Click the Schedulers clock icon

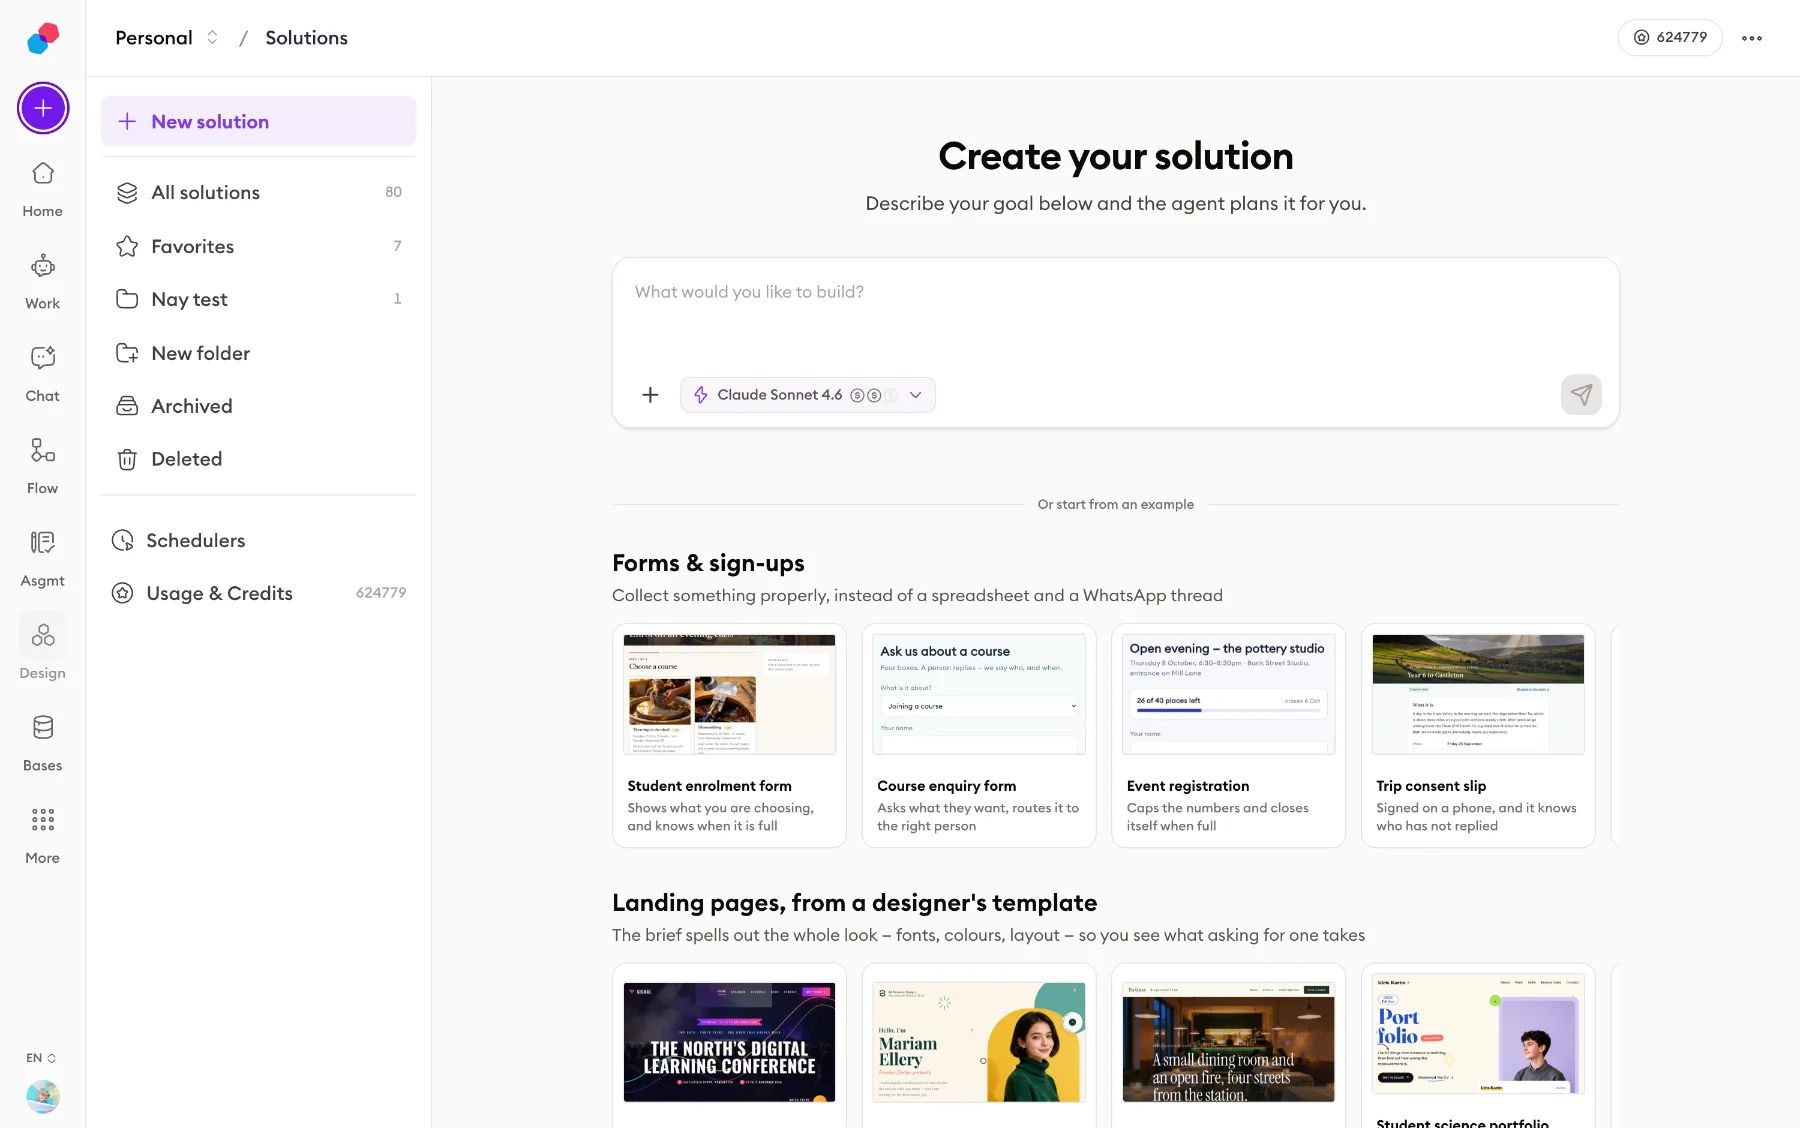[122, 540]
